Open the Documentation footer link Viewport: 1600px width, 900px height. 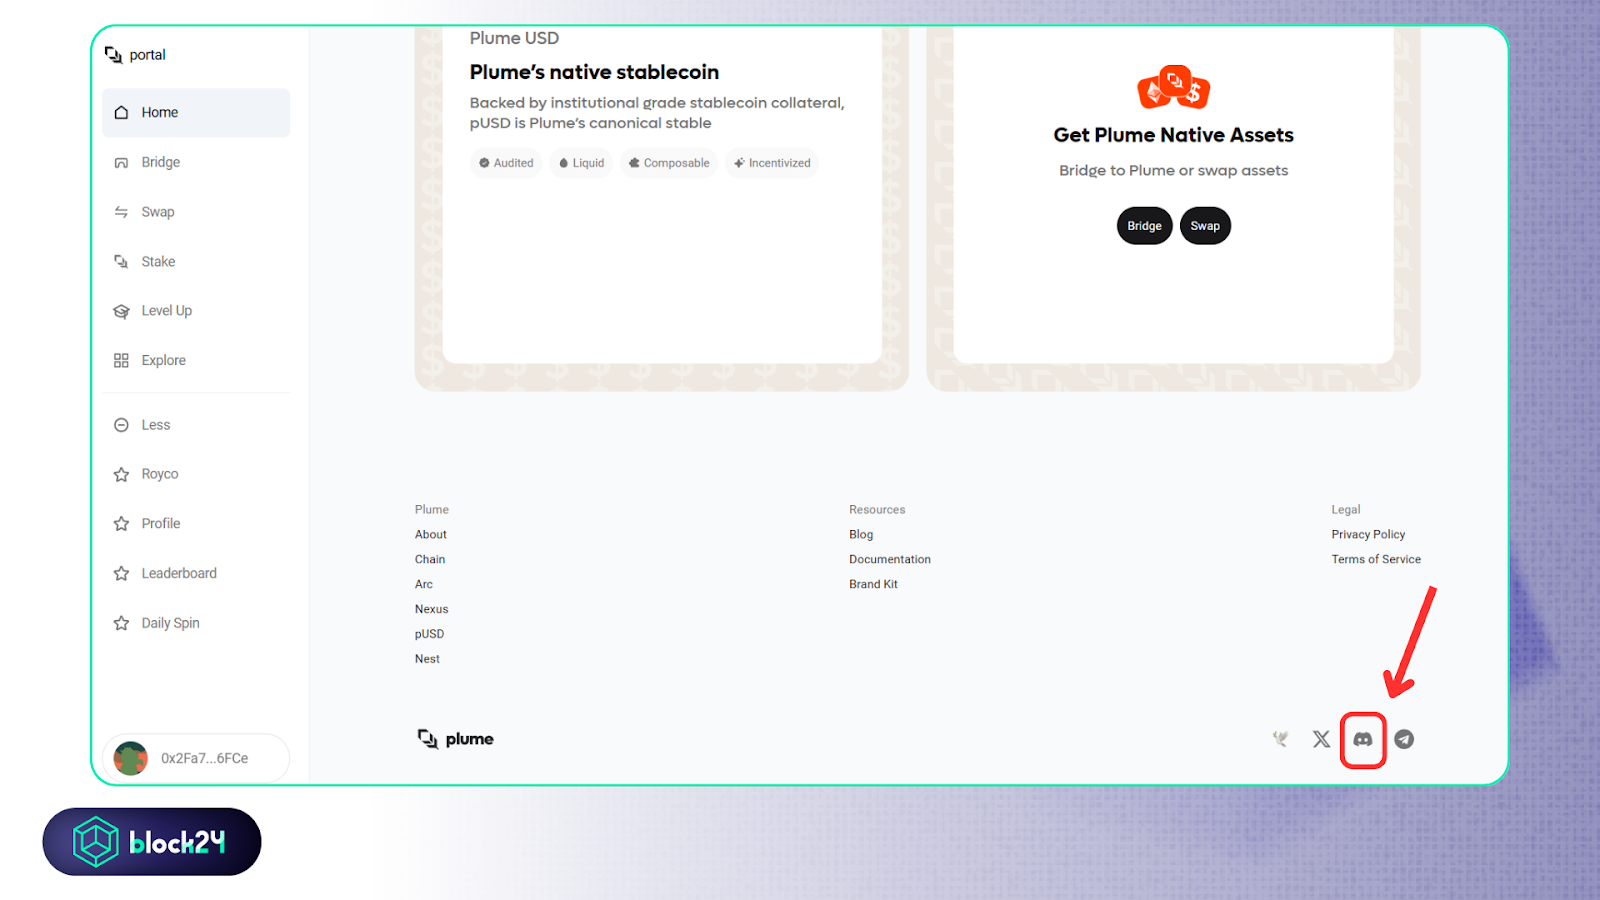pos(889,559)
